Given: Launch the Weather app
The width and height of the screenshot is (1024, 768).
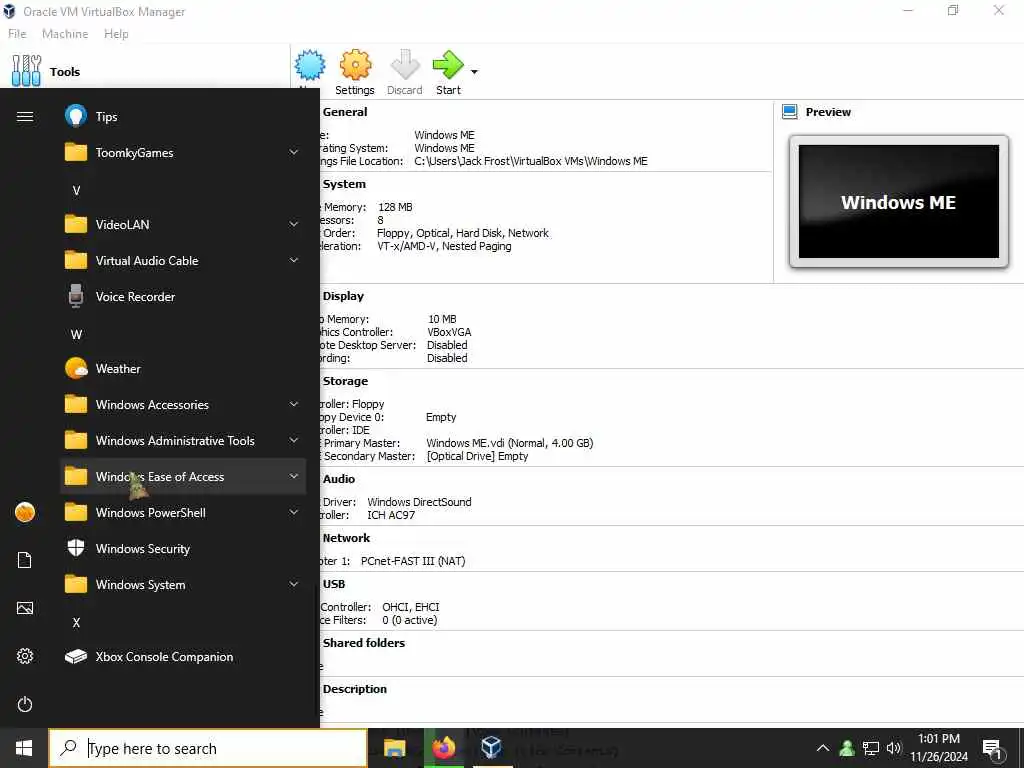Looking at the screenshot, I should 183,368.
